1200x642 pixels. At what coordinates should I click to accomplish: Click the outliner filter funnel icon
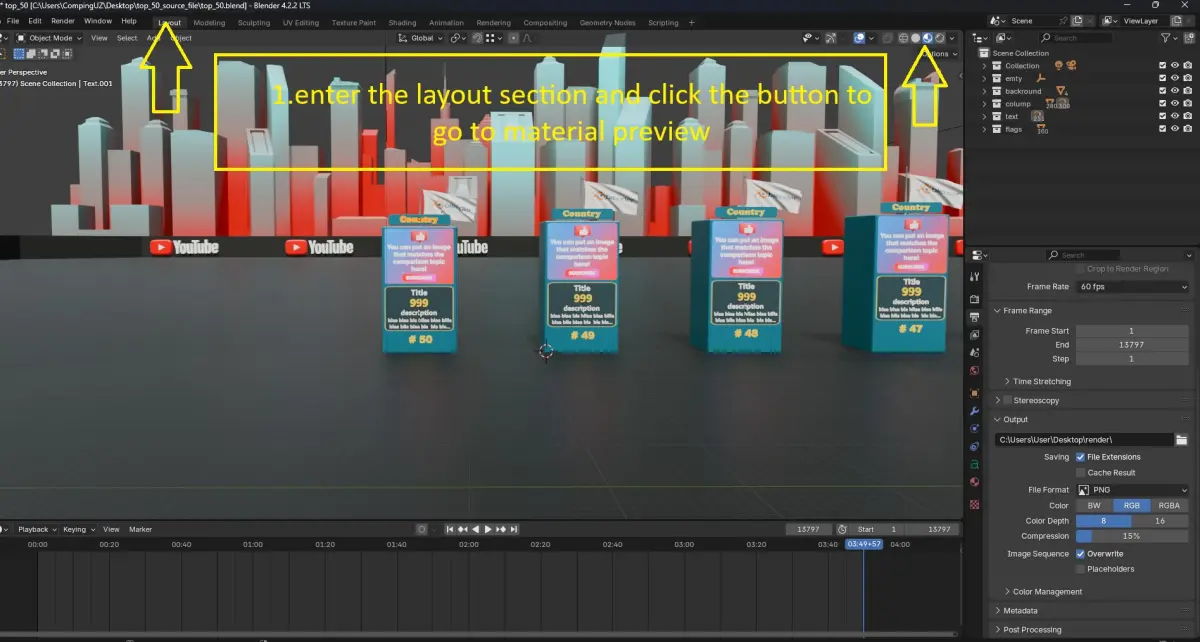click(x=1166, y=38)
